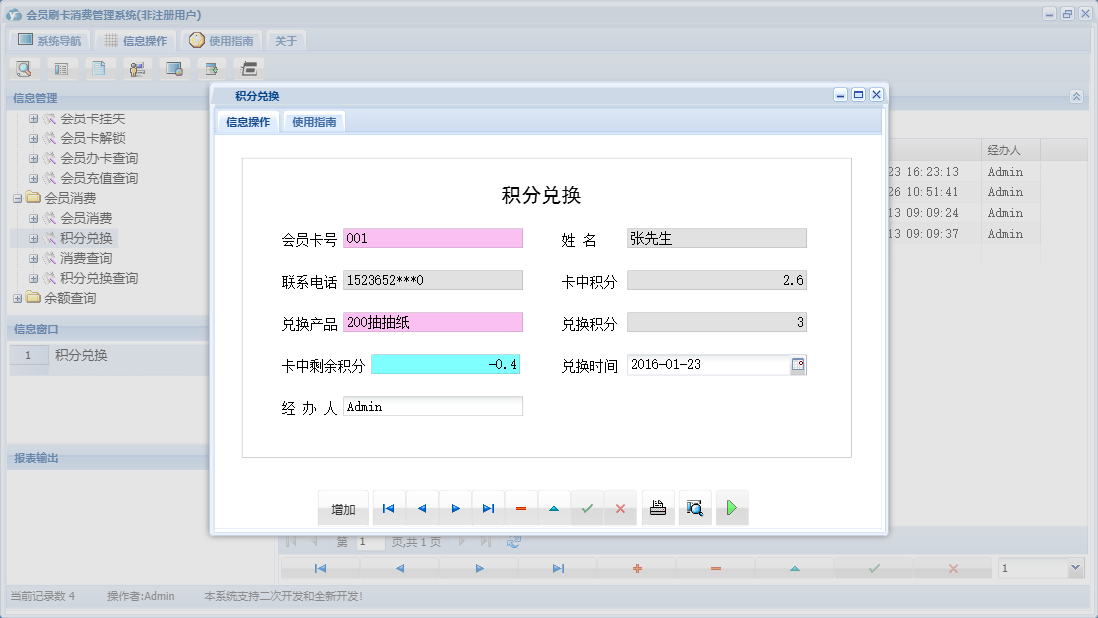Confirm the record with the green checkmark
The height and width of the screenshot is (618, 1098).
pyautogui.click(x=587, y=507)
